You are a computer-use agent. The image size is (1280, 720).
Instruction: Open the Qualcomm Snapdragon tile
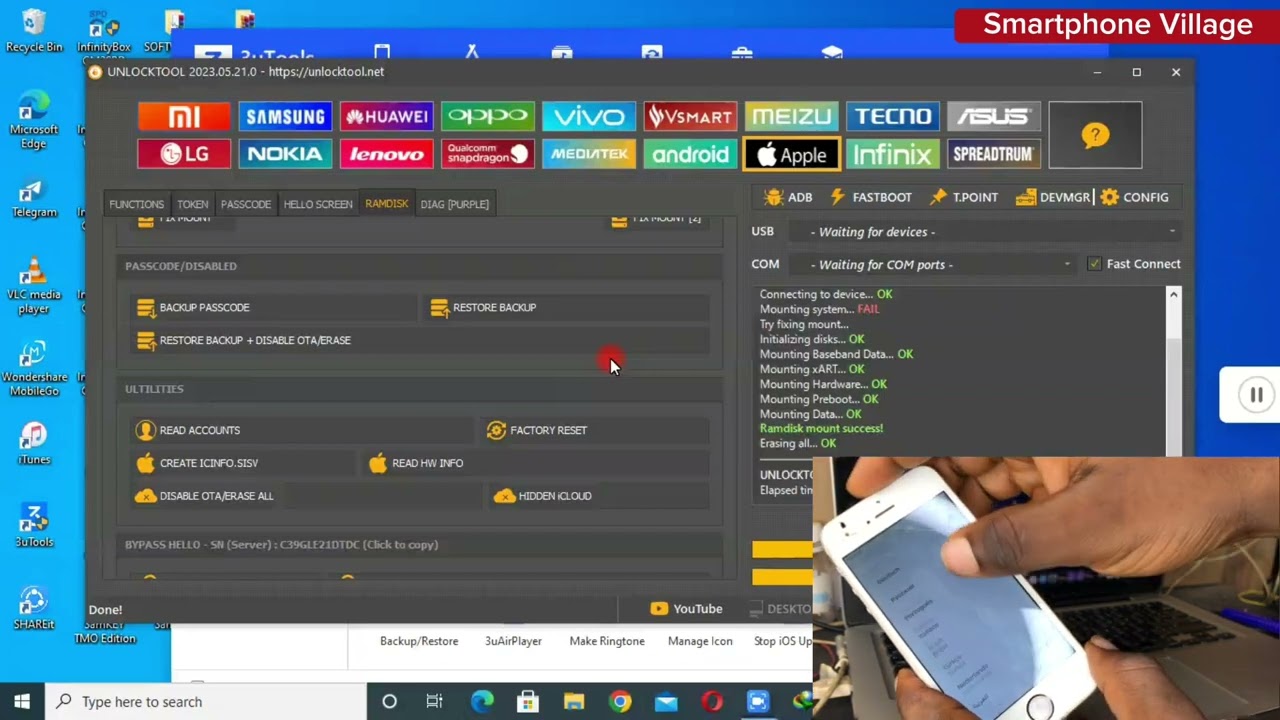tap(488, 154)
